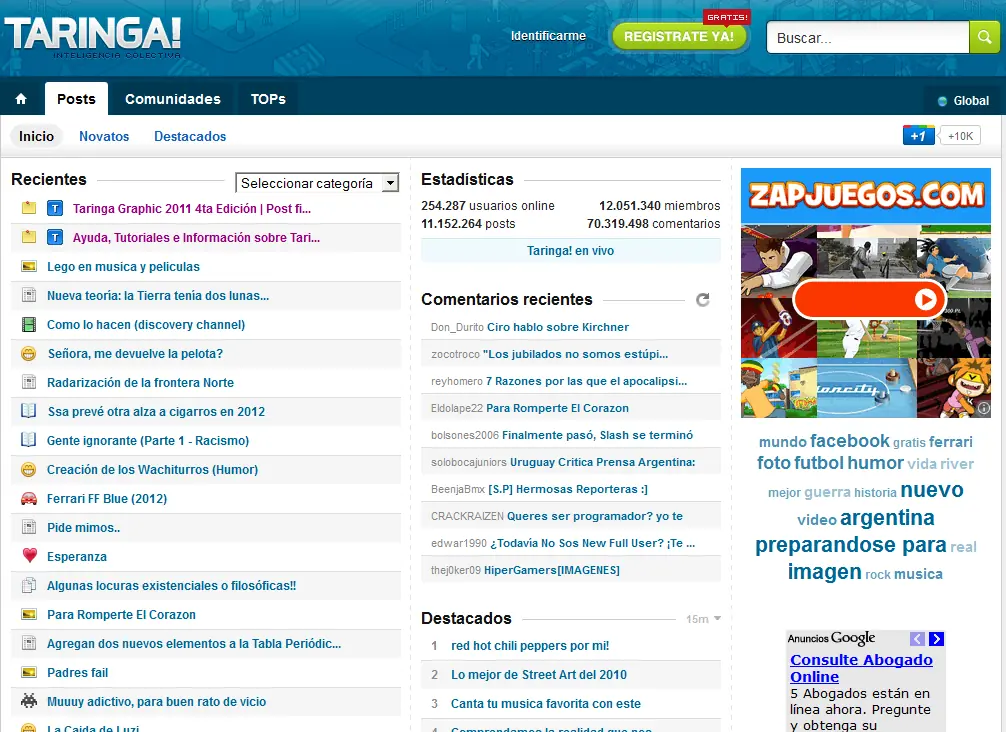Click the home icon in navigation bar
This screenshot has width=1006, height=732.
click(21, 99)
